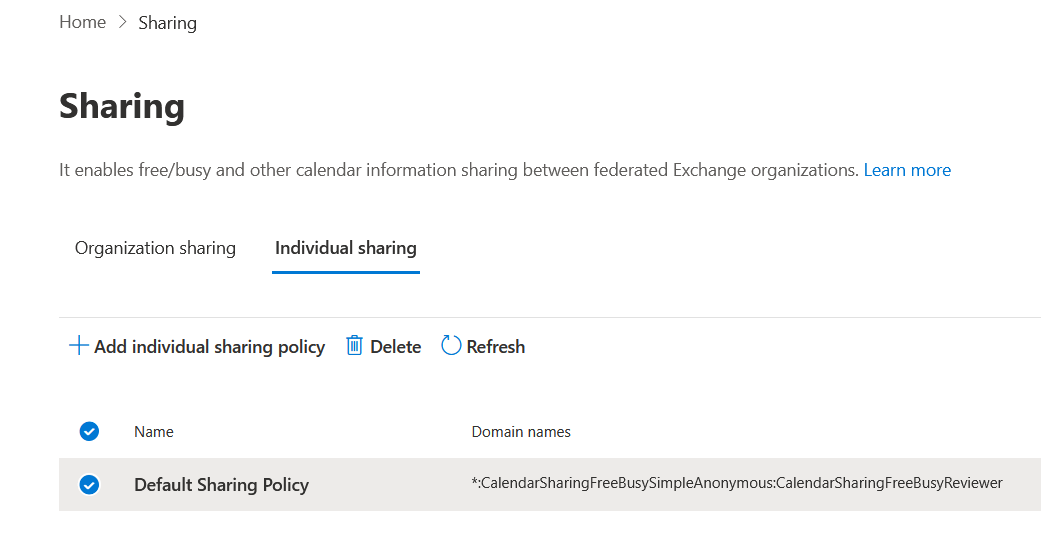Click the plus icon for adding policy

pyautogui.click(x=78, y=346)
